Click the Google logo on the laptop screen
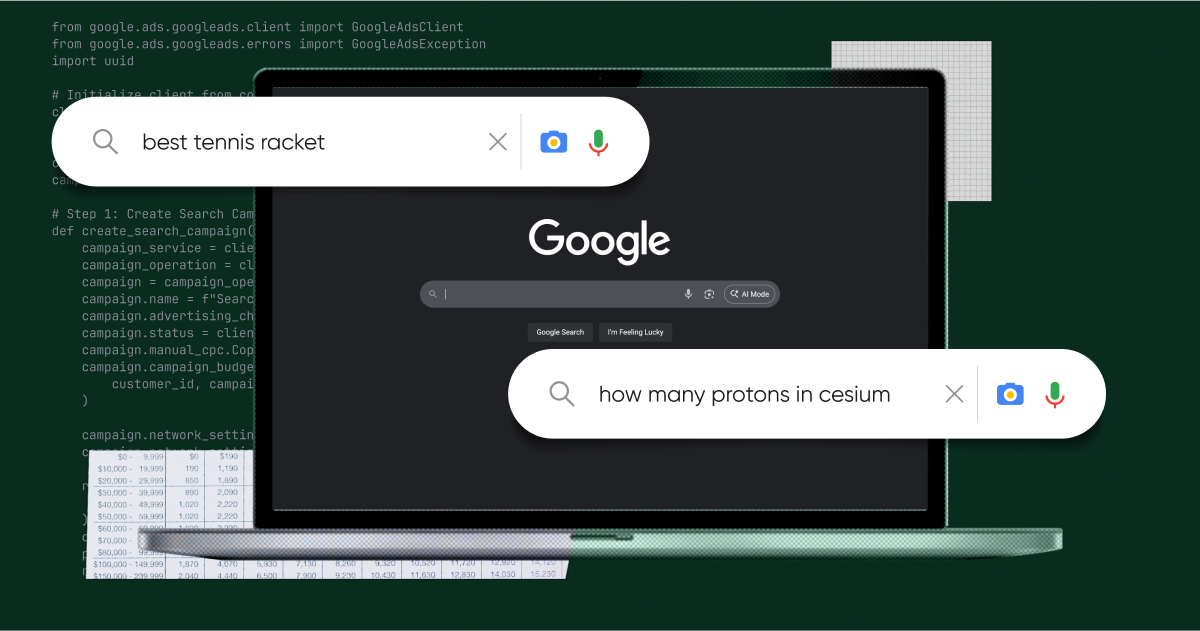Screen dimensions: 1200x631 [x=599, y=241]
